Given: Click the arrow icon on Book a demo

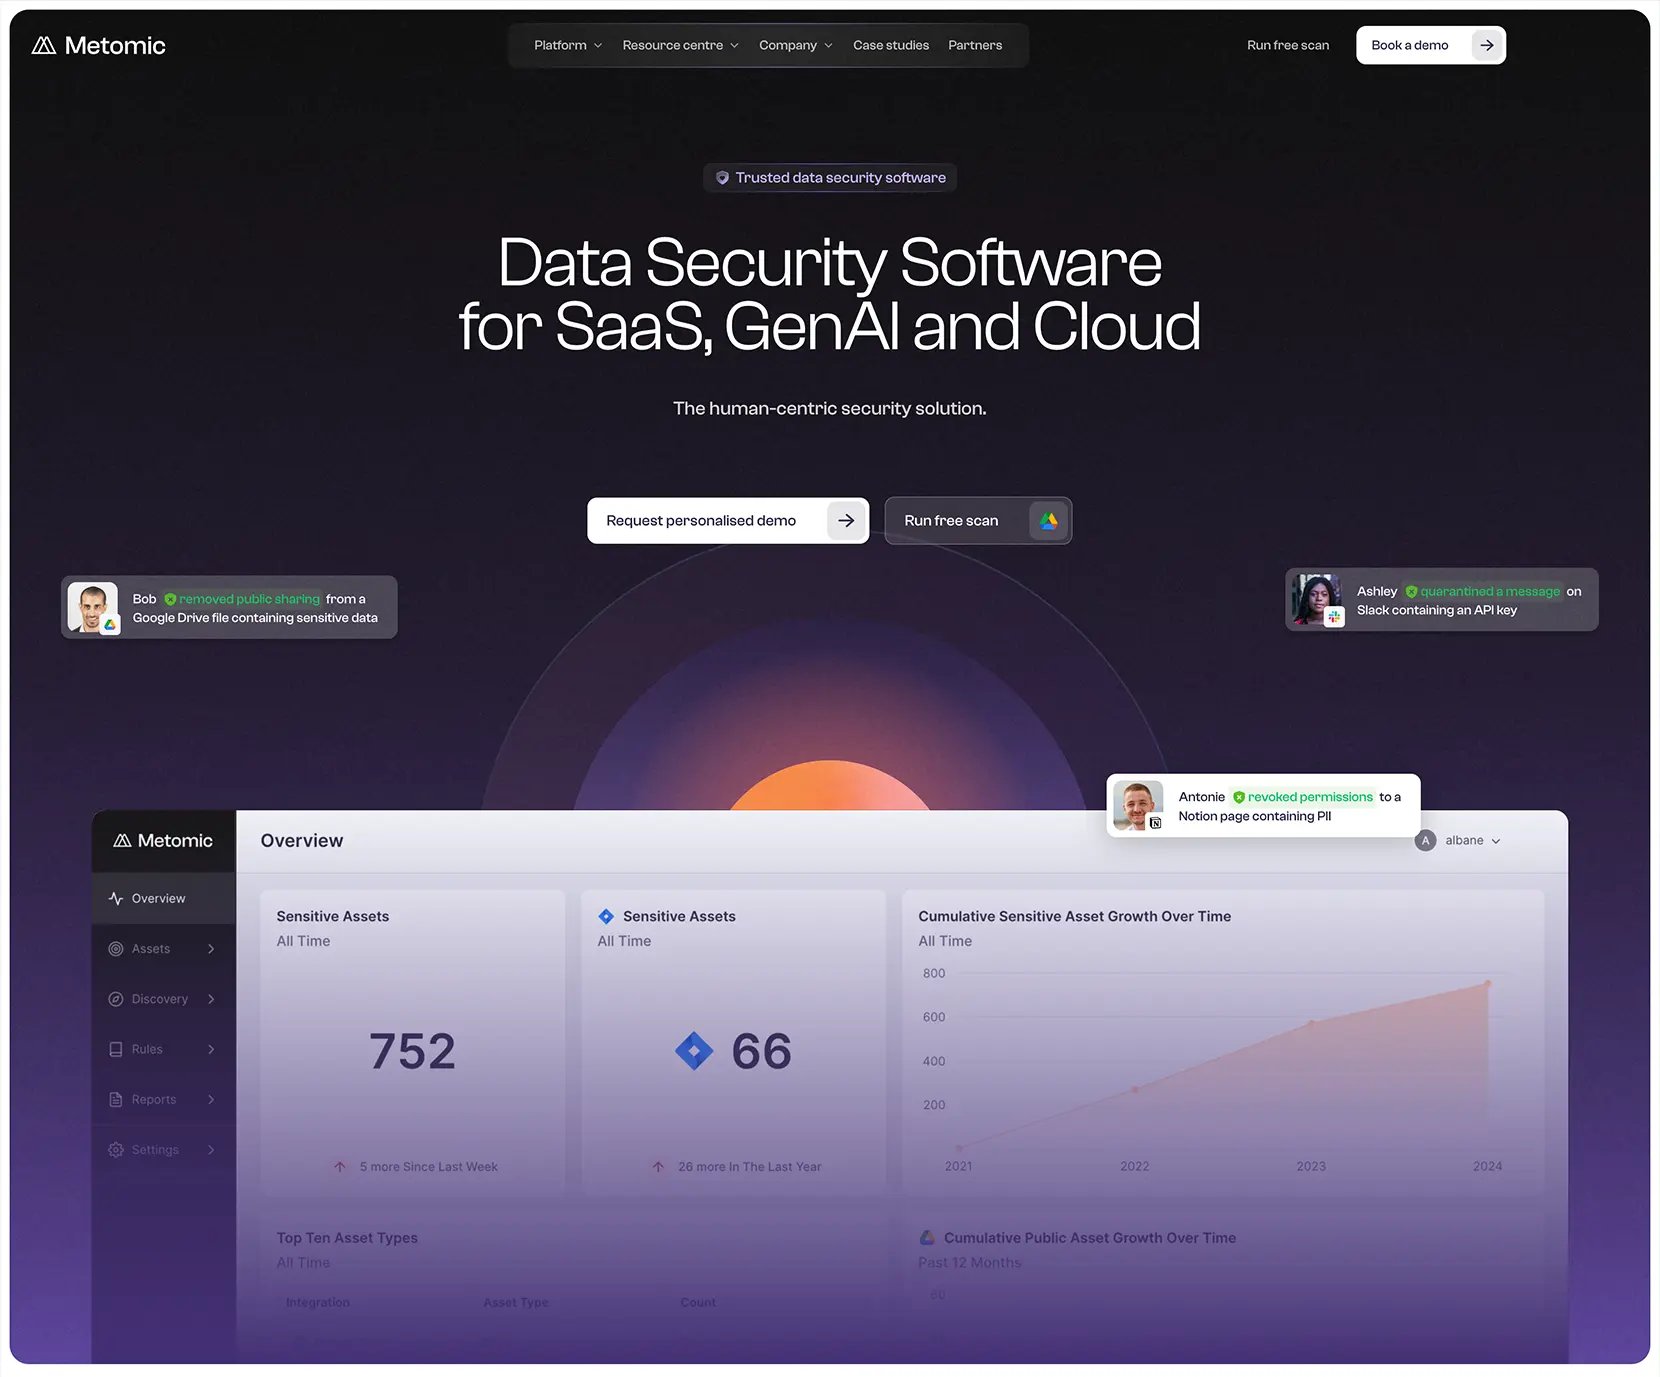Looking at the screenshot, I should tap(1487, 45).
